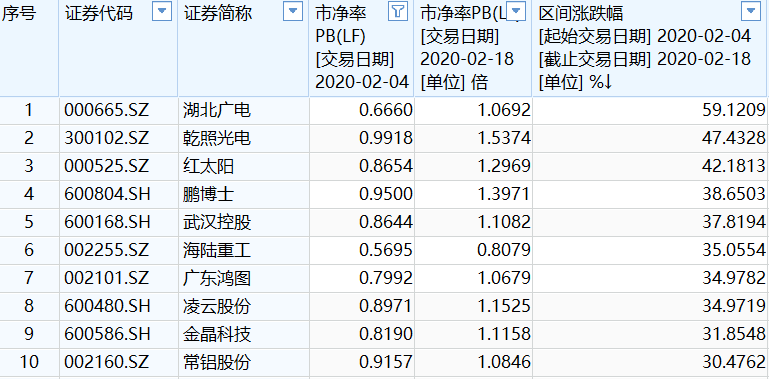The width and height of the screenshot is (769, 379).
Task: Select stock code 600804.SH
Action: coord(106,194)
